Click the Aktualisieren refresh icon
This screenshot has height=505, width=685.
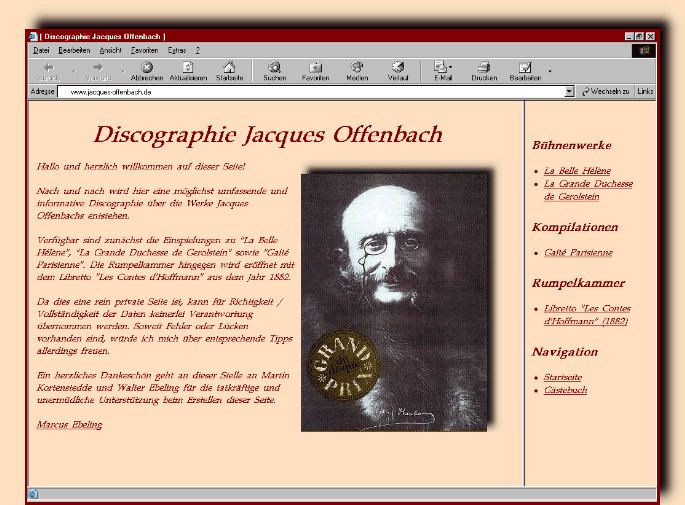[188, 67]
